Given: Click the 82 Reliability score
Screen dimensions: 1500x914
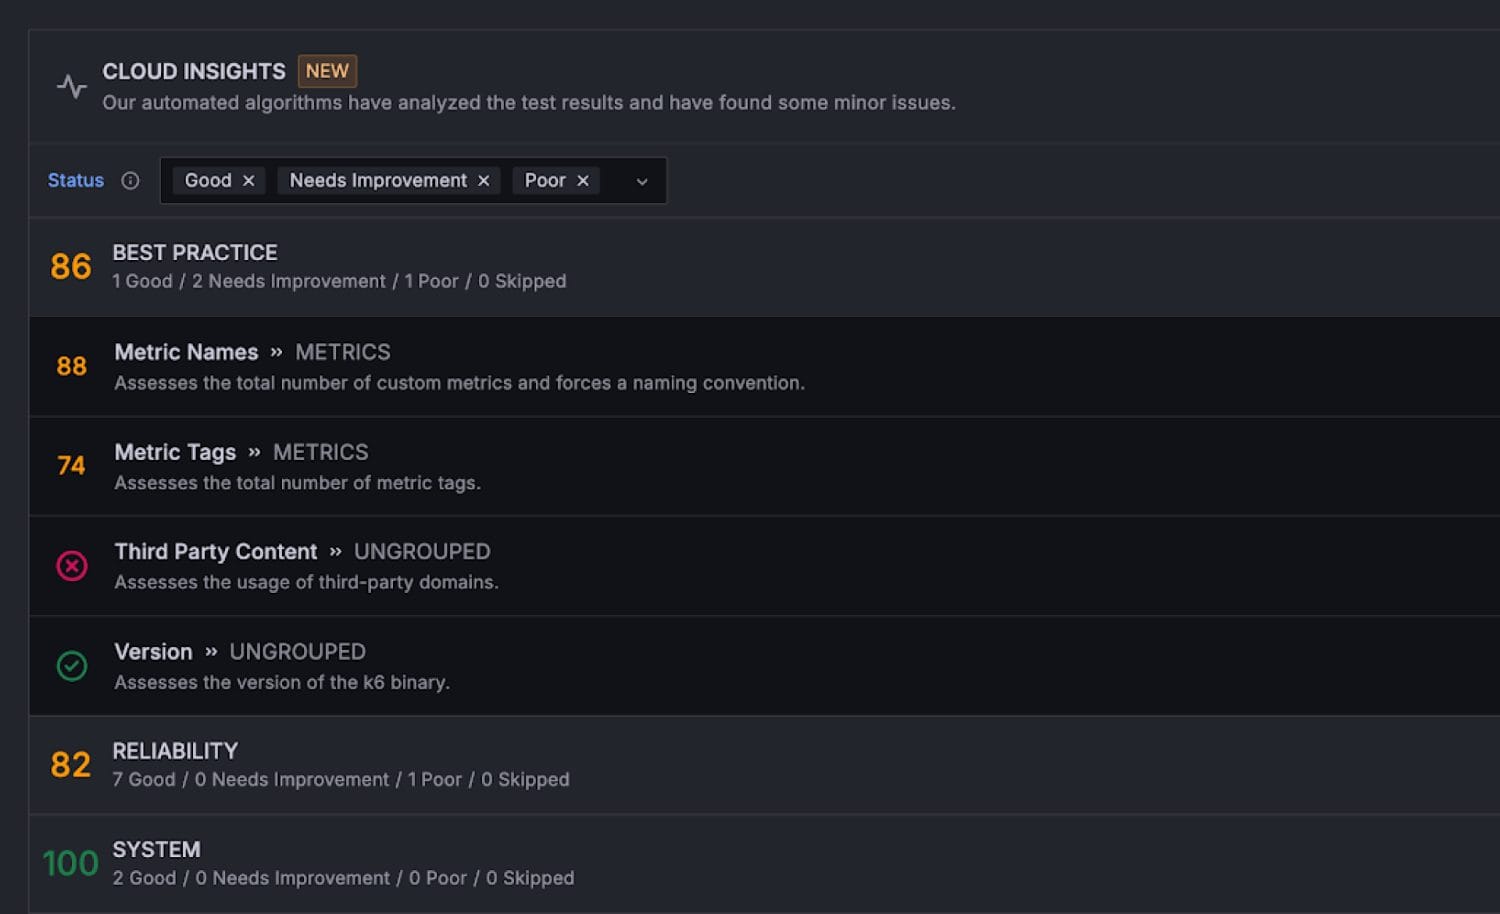Looking at the screenshot, I should 71,765.
